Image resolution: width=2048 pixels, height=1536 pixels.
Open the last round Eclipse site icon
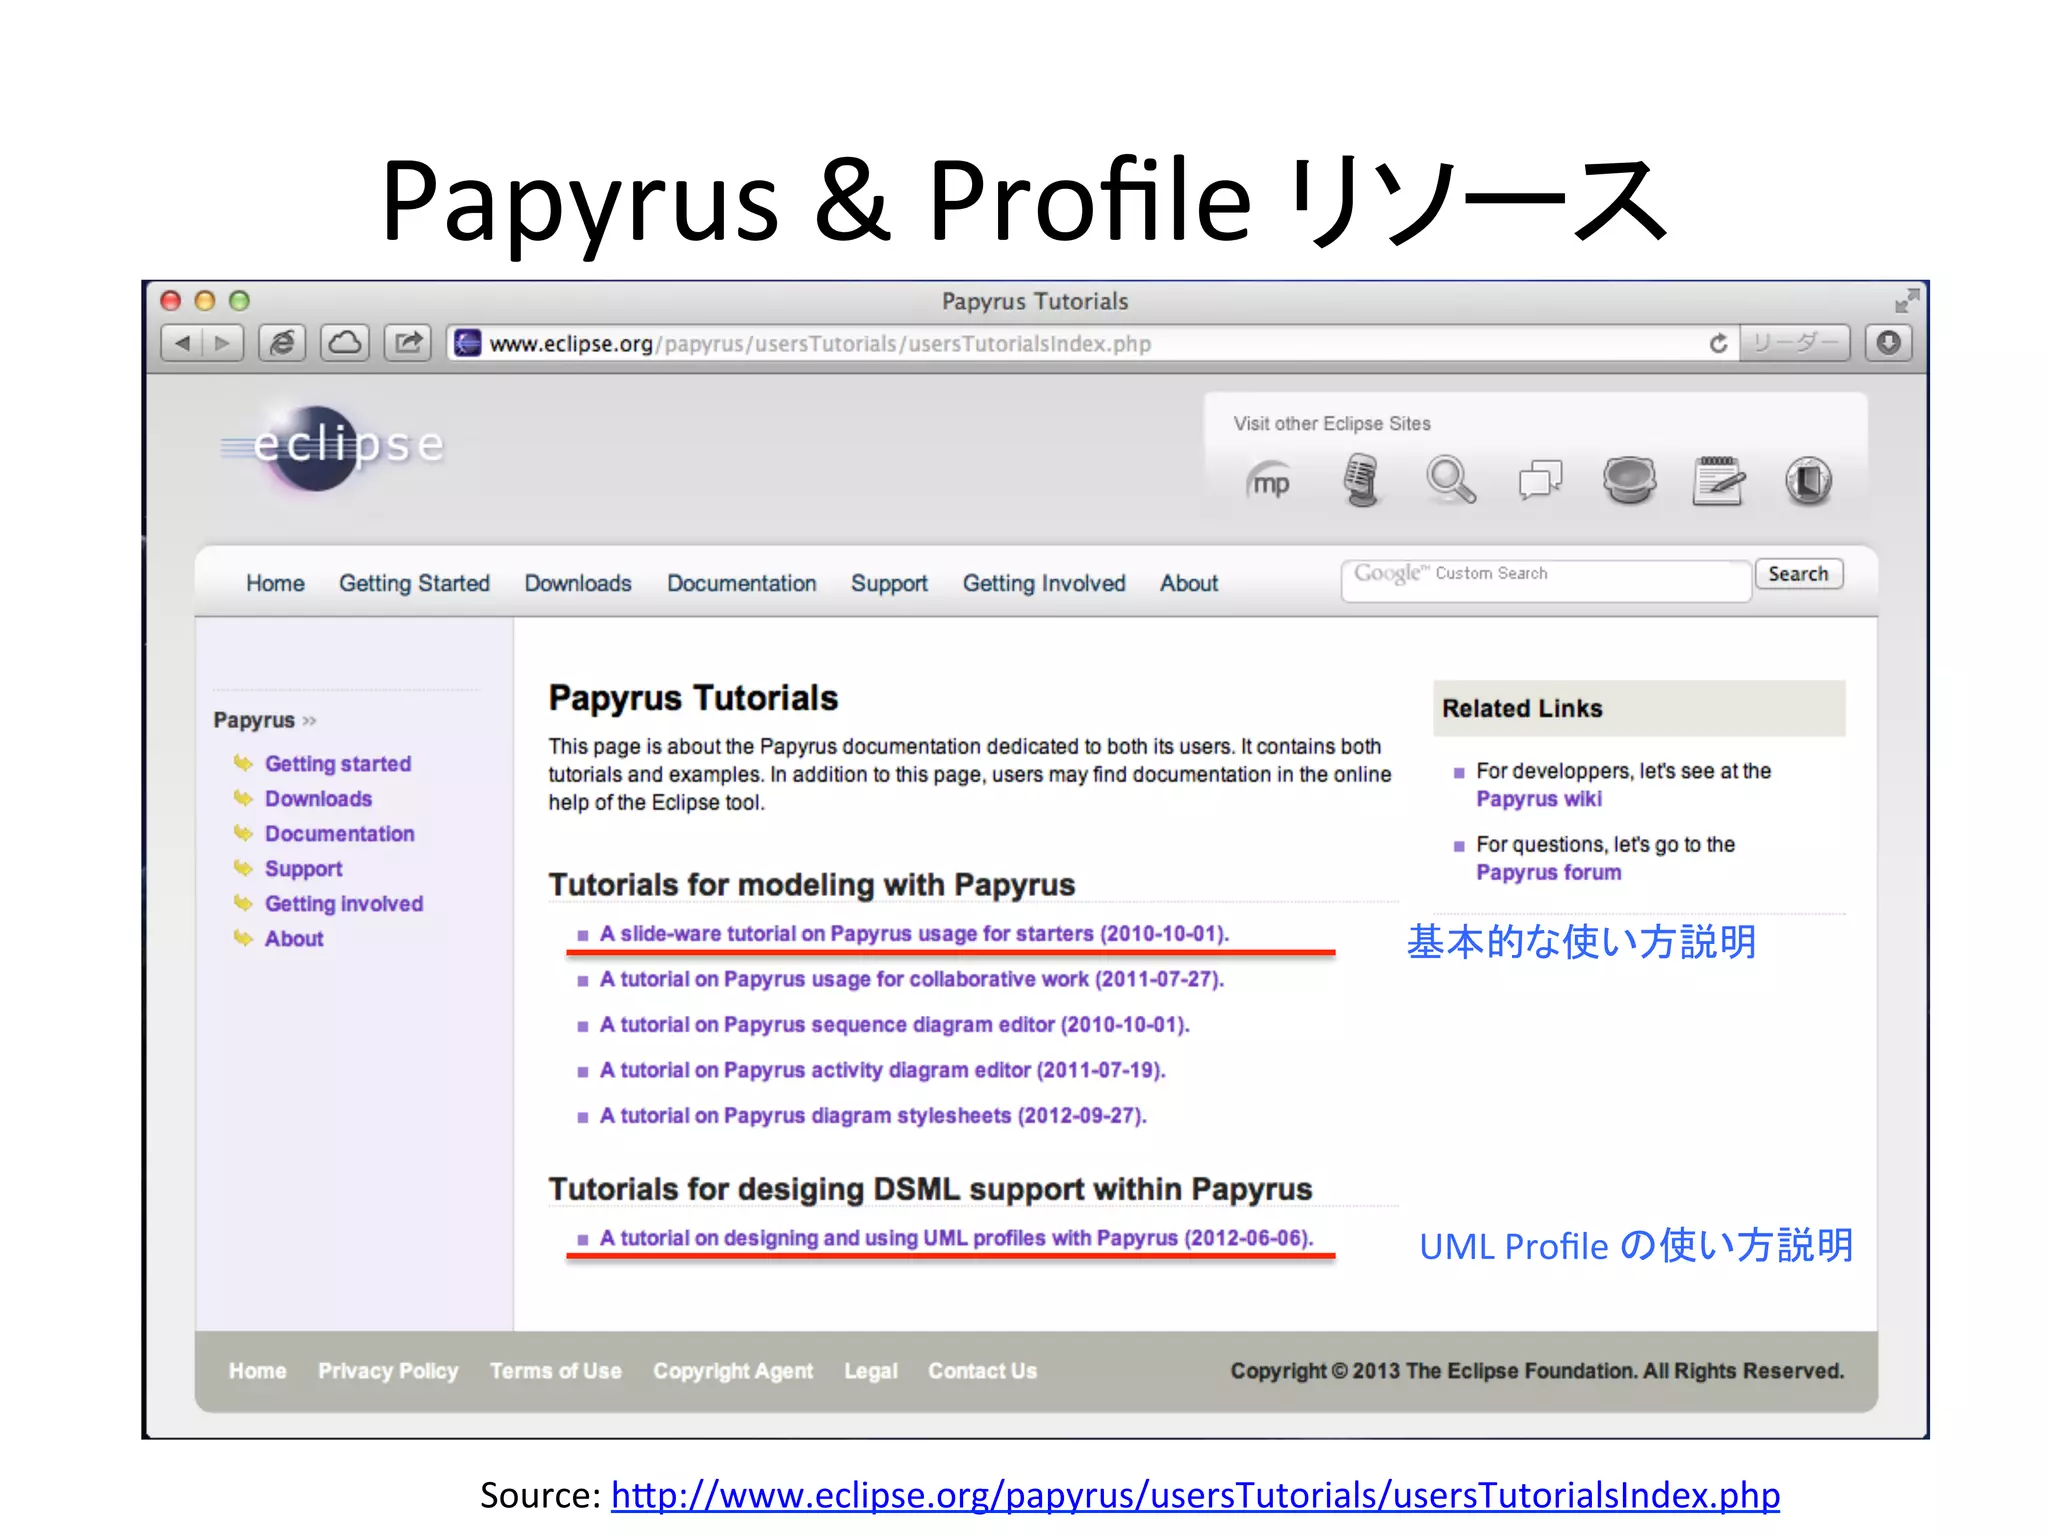coord(1809,481)
